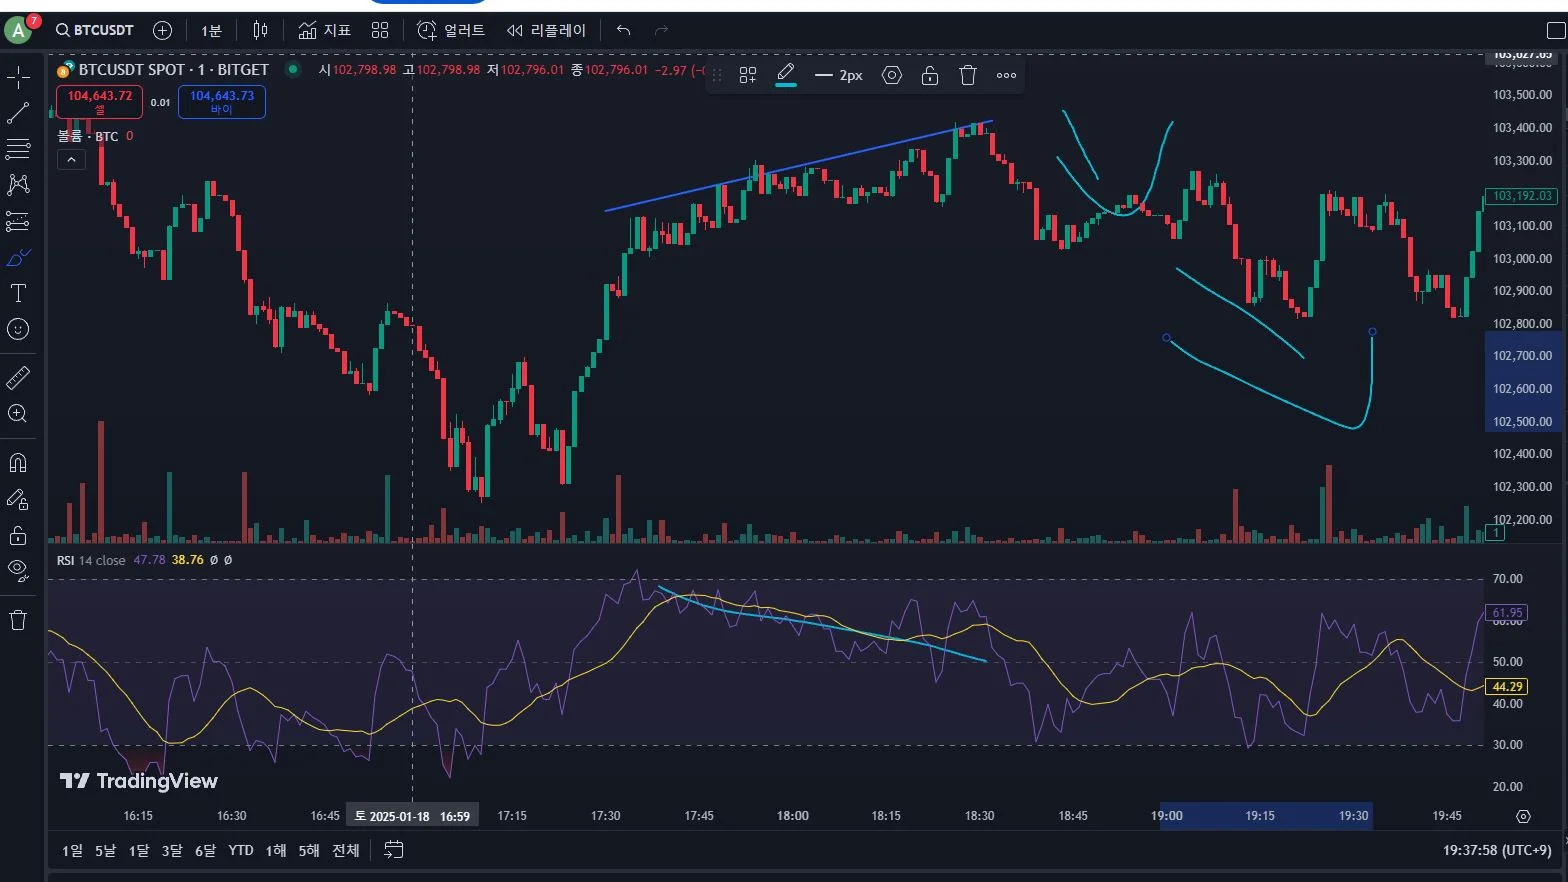
Task: Collapse the indicator legend with the arrow
Action: pyautogui.click(x=71, y=160)
